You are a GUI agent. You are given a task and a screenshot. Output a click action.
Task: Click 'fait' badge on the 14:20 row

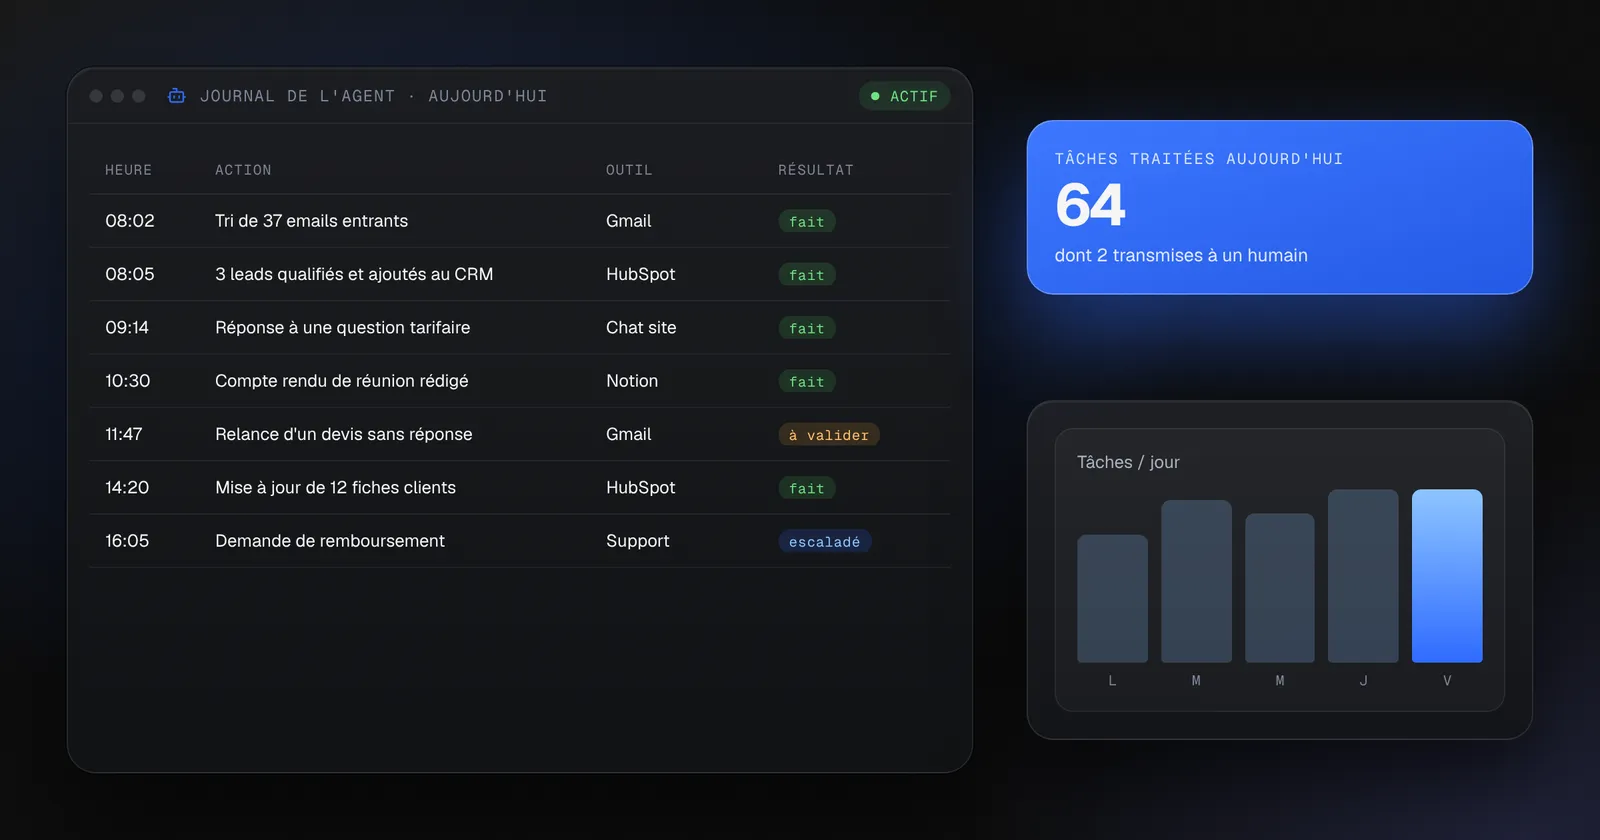(807, 489)
